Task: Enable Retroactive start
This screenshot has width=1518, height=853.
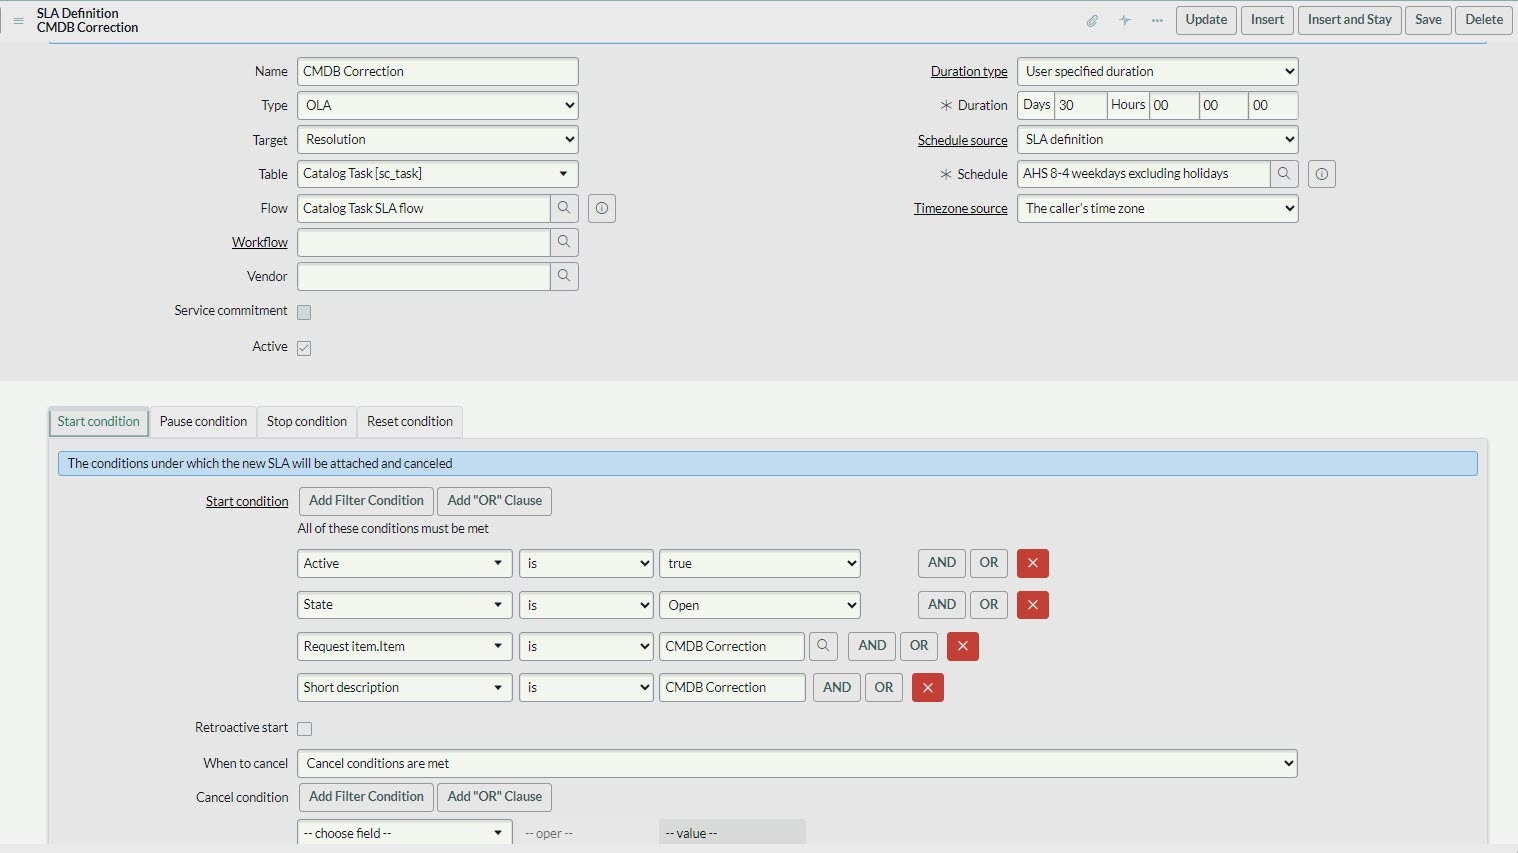Action: tap(304, 728)
